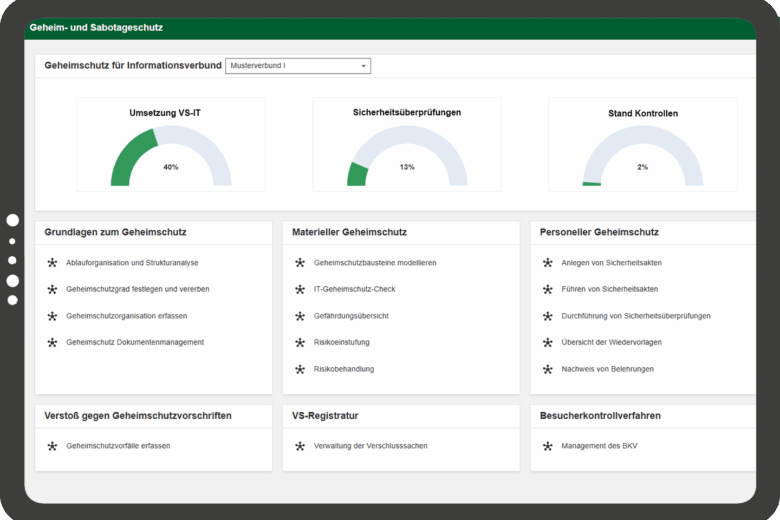Click the Personeller Geheimschutz heading
The image size is (780, 520).
tap(599, 232)
